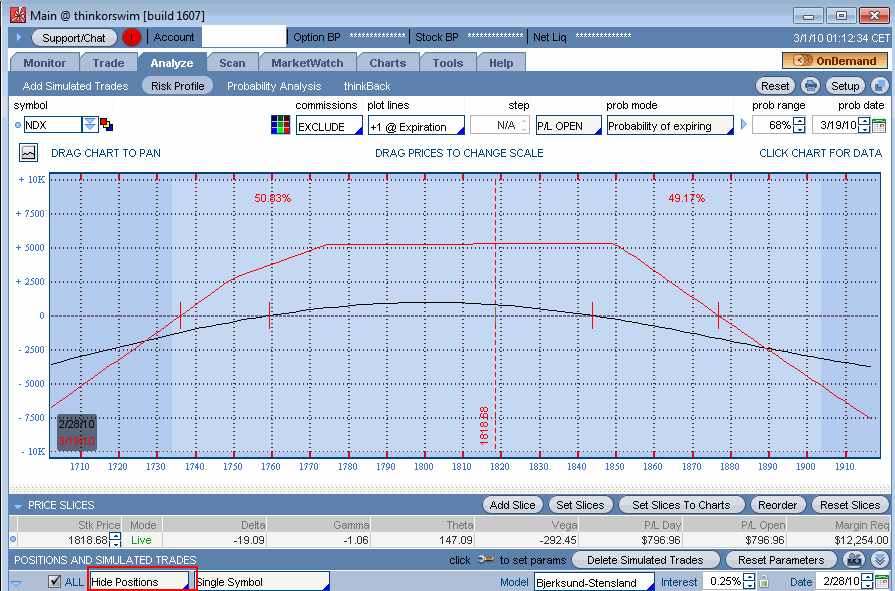Screen dimensions: 895x591
Task: Click the camera icon in the positions bar
Action: [x=854, y=560]
